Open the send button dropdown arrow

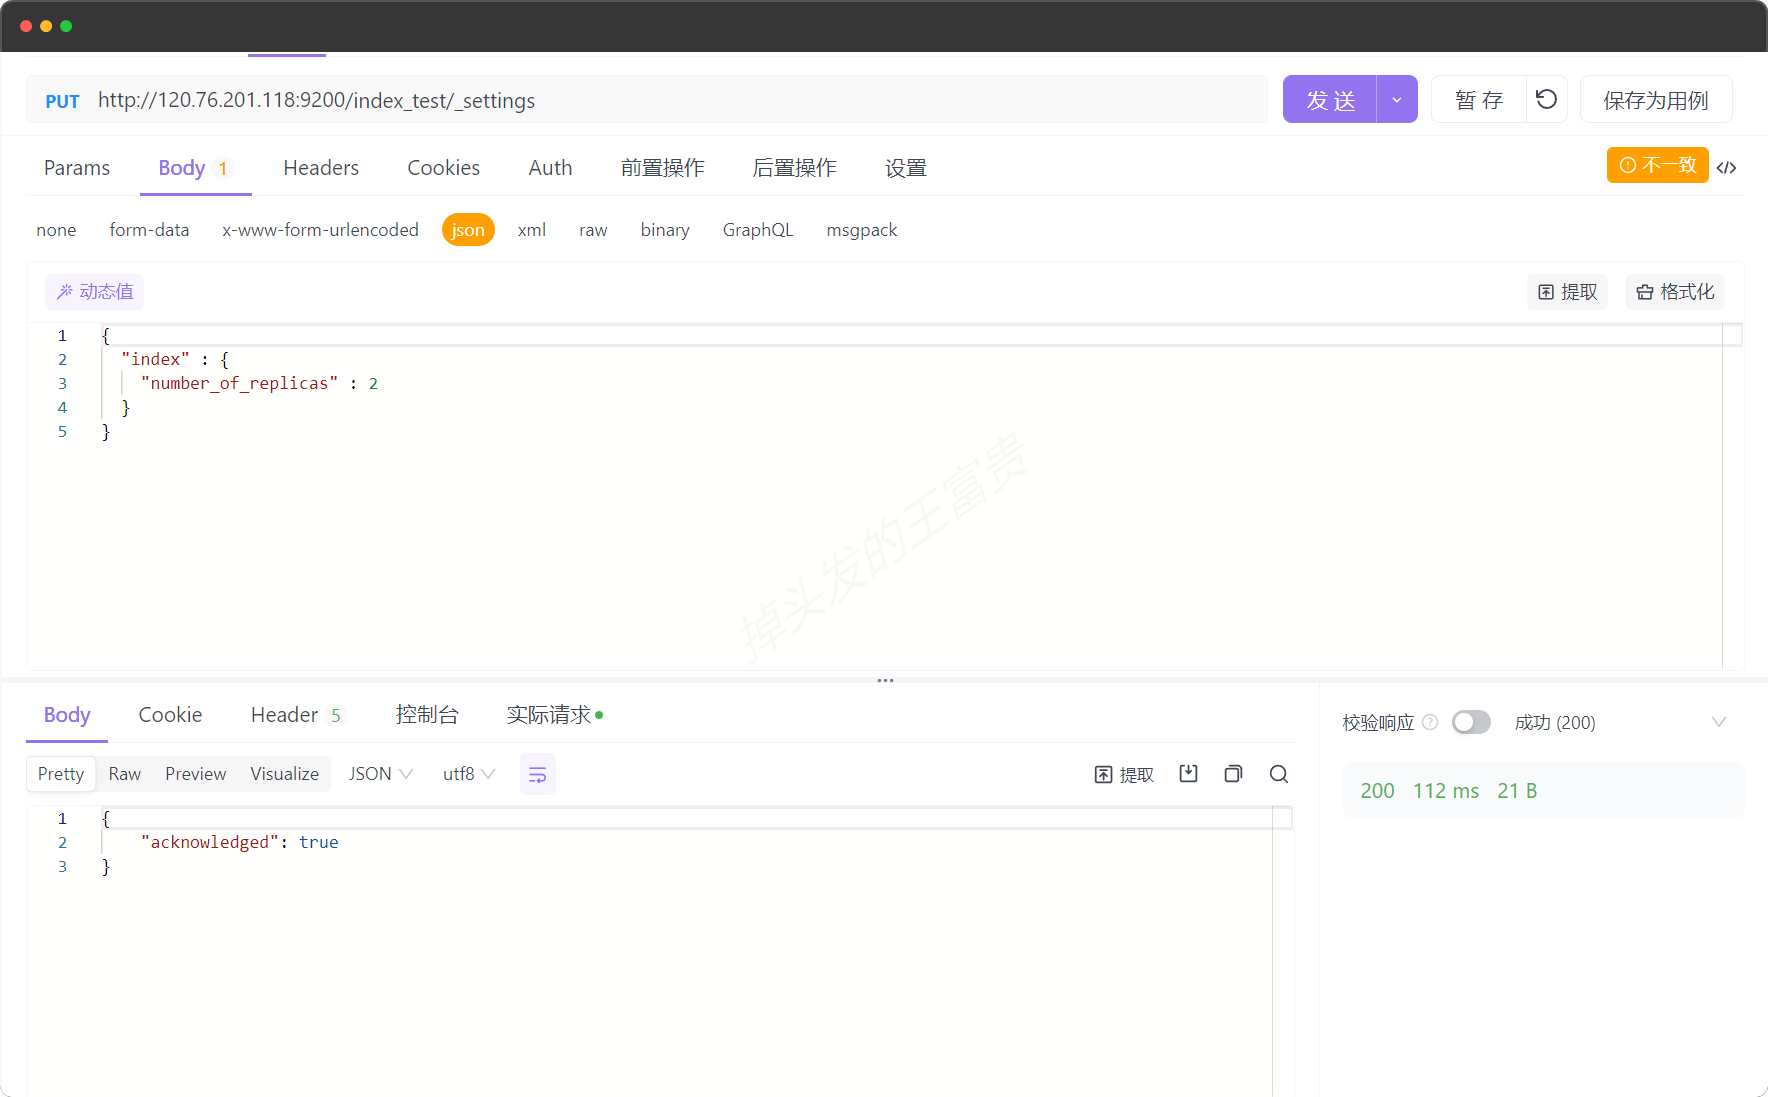(x=1397, y=99)
